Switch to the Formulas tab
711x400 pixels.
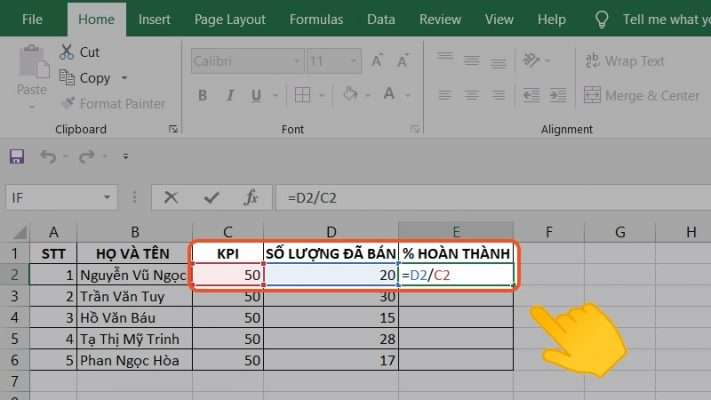point(316,19)
